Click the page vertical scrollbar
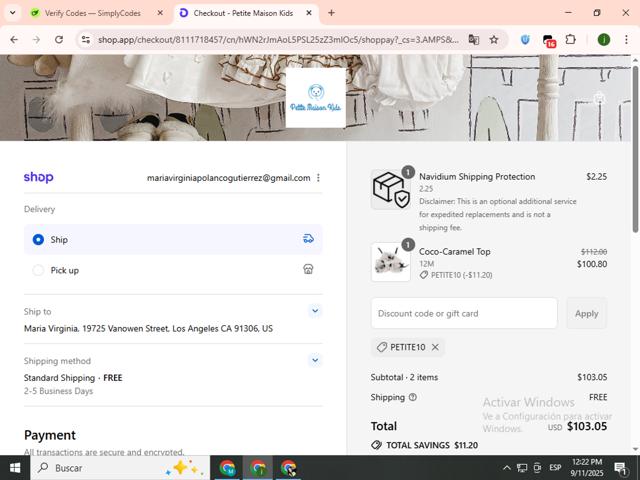The height and width of the screenshot is (480, 640). point(635,149)
